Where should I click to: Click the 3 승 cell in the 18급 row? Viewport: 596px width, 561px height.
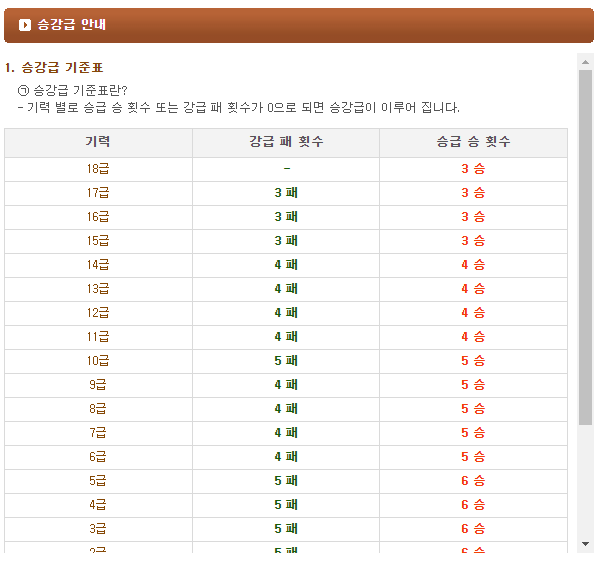coord(473,169)
